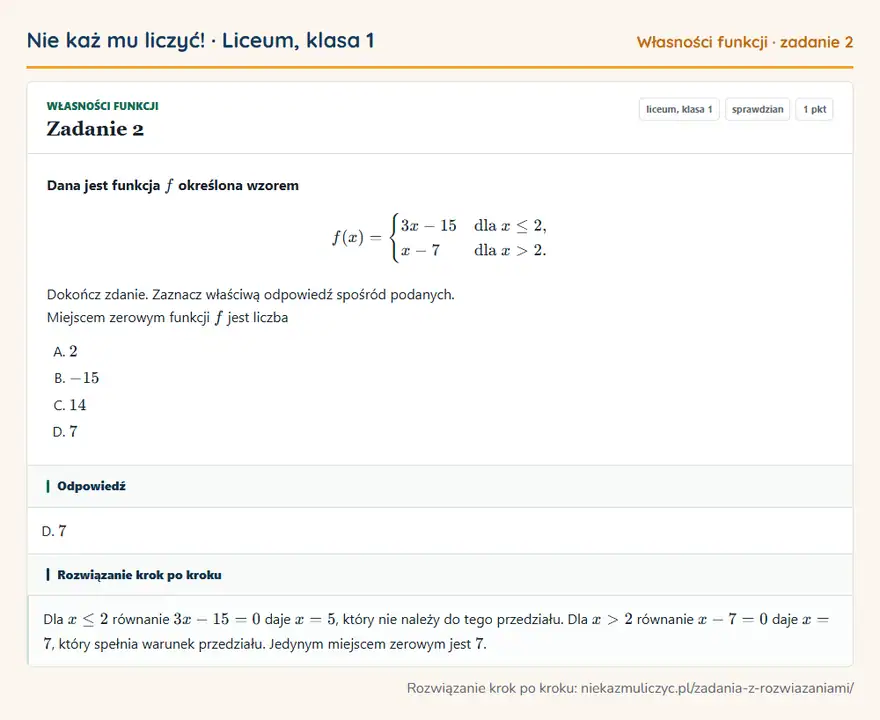Click the 'Dokończ zdanie. Zaznacz właściwą odpowiedź' instruction

pyautogui.click(x=250, y=295)
